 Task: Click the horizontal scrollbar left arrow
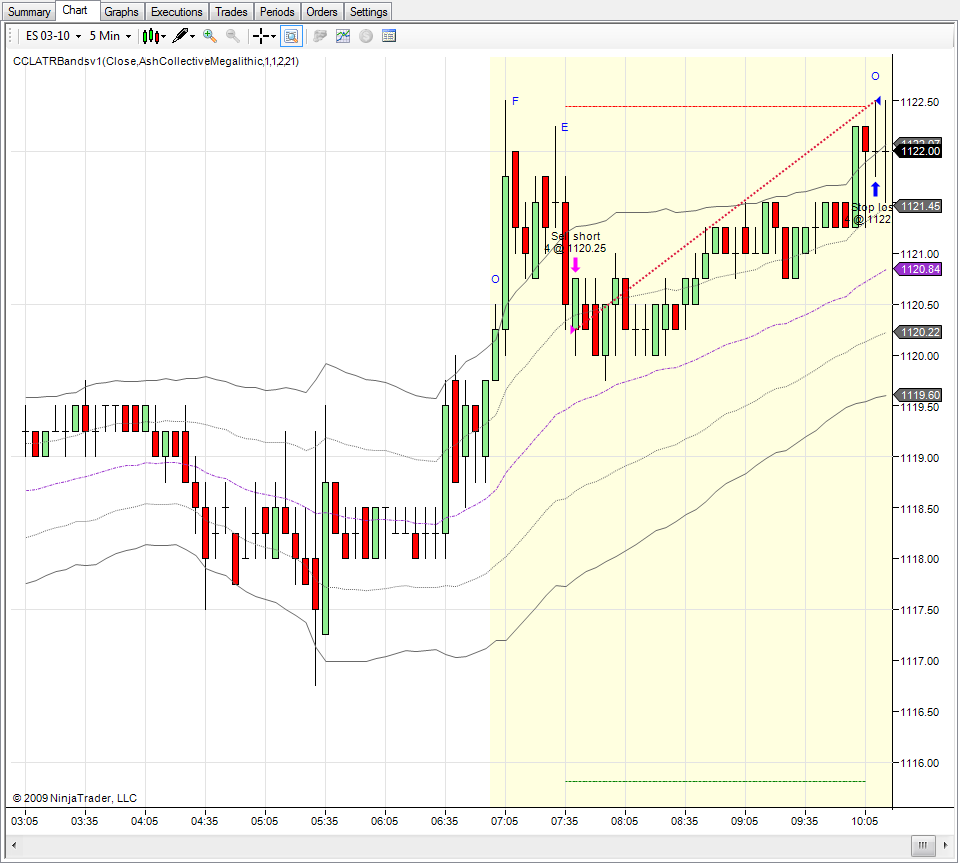[x=14, y=846]
